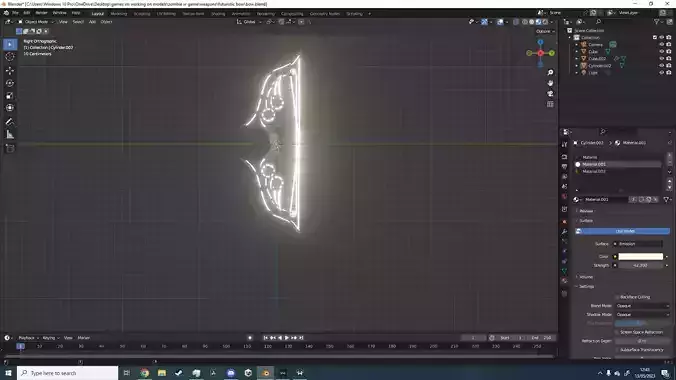The width and height of the screenshot is (676, 380).
Task: Enable the Backface Culling checkbox
Action: pyautogui.click(x=617, y=297)
